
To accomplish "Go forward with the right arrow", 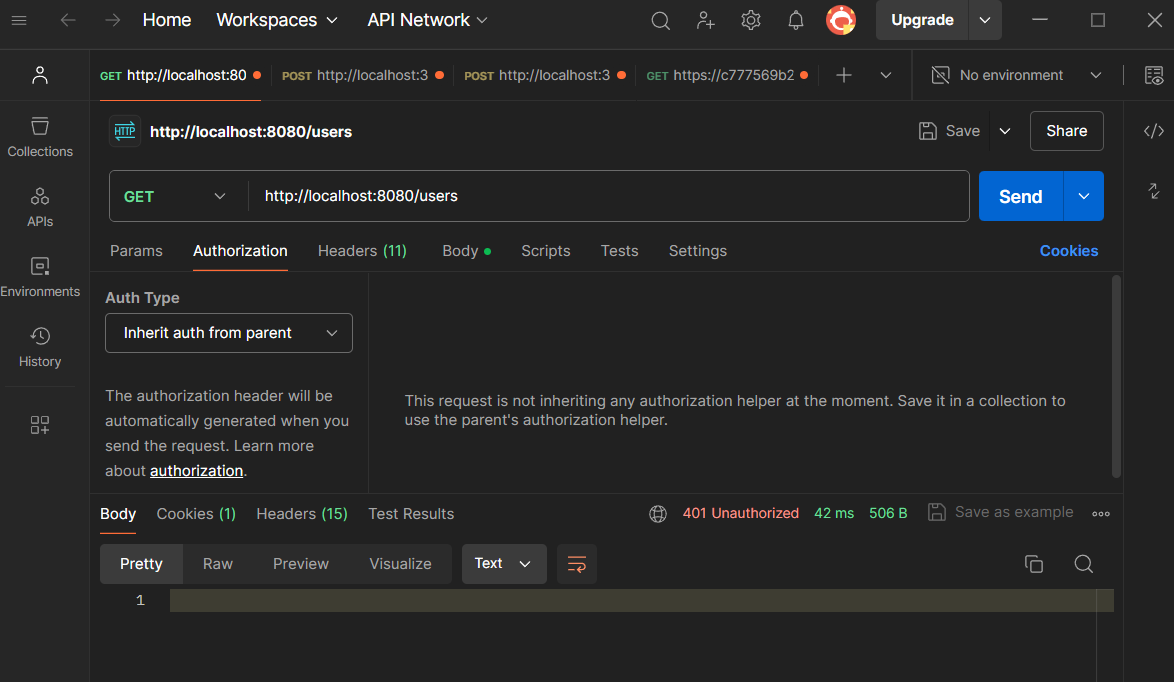I will pos(112,20).
